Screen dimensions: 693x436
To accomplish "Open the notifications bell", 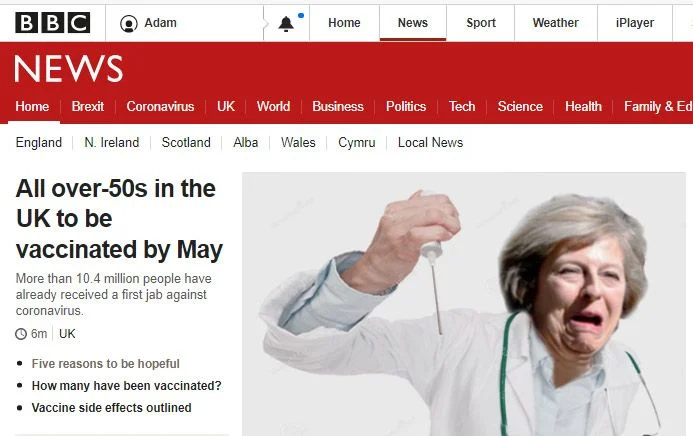I will [286, 23].
